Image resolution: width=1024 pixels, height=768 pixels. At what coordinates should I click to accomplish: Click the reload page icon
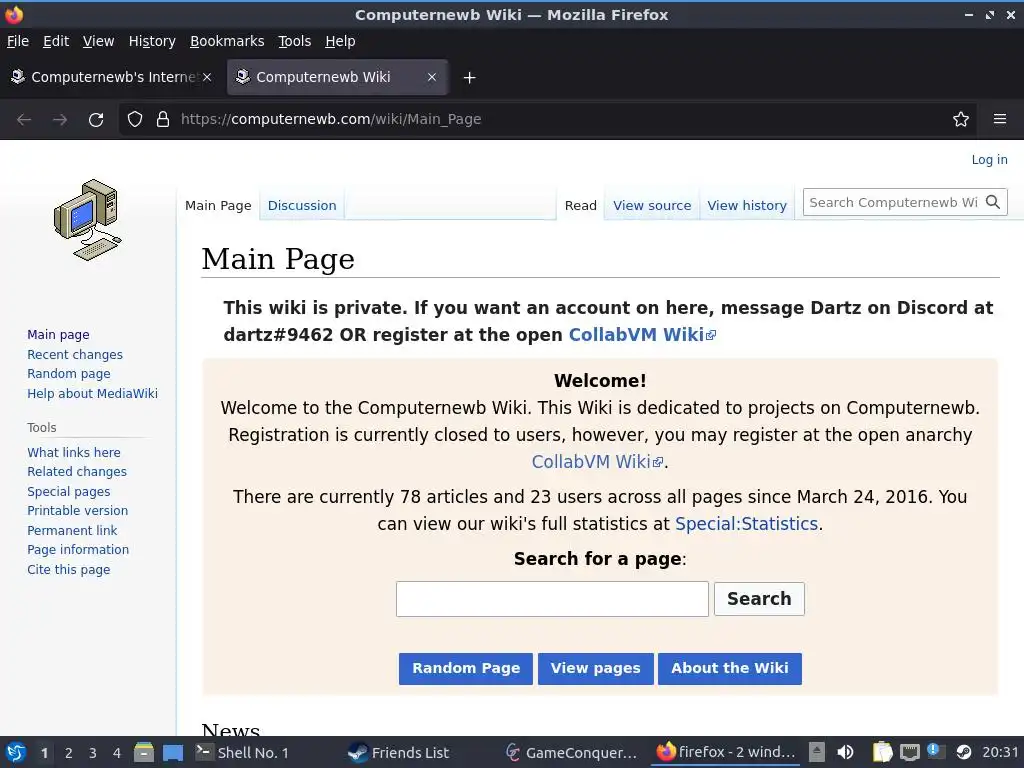tap(96, 120)
